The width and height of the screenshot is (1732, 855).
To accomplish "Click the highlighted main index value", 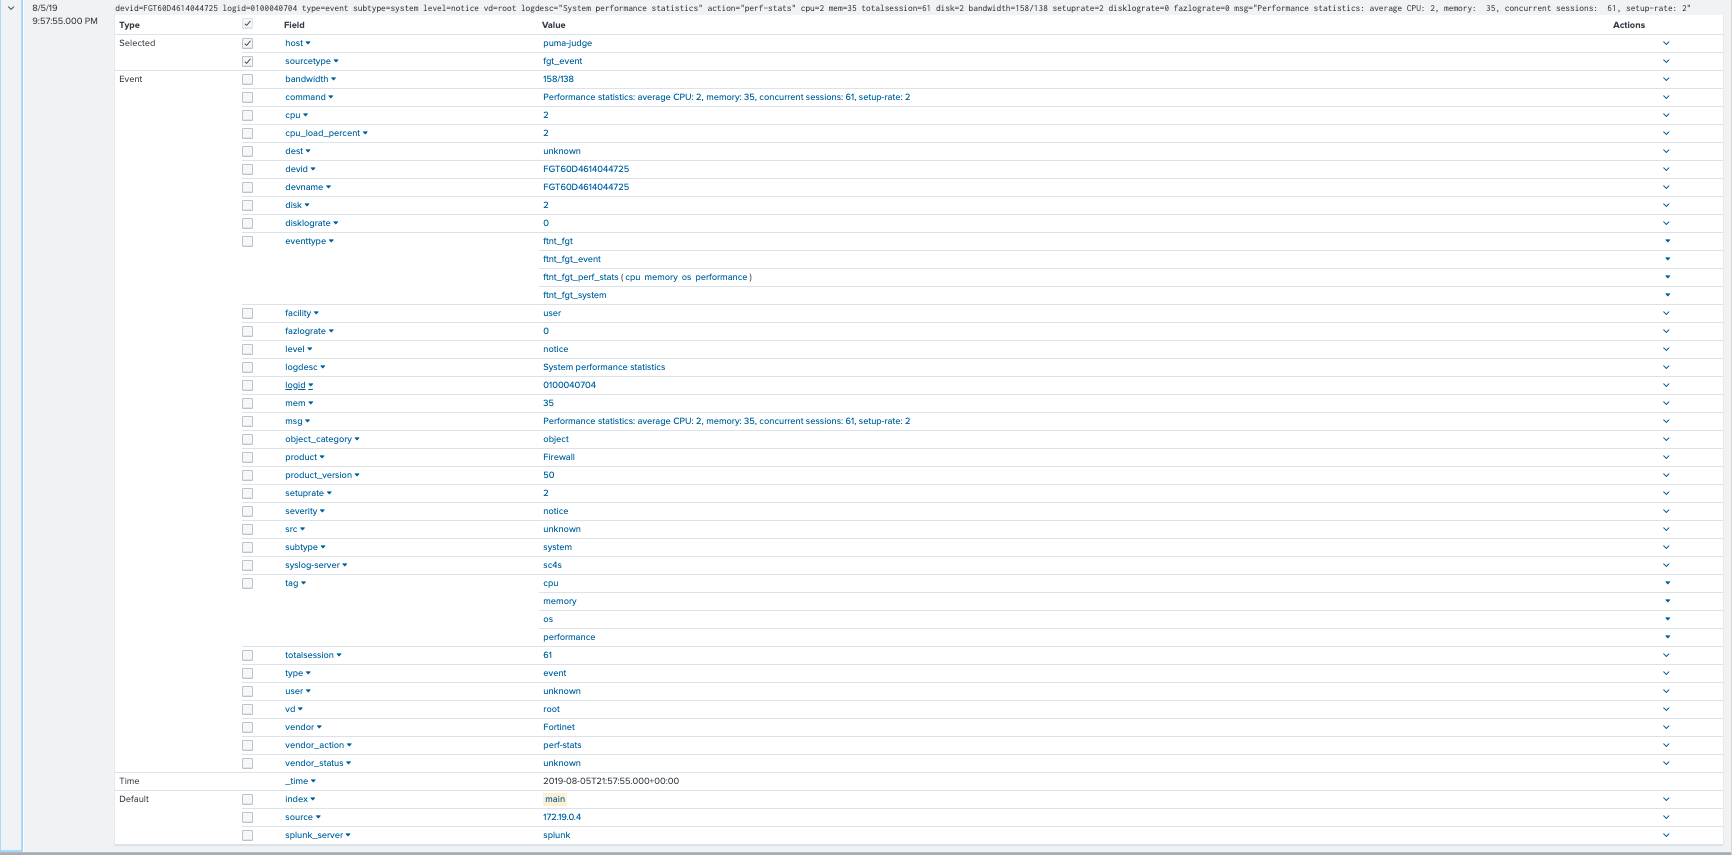I will point(555,799).
